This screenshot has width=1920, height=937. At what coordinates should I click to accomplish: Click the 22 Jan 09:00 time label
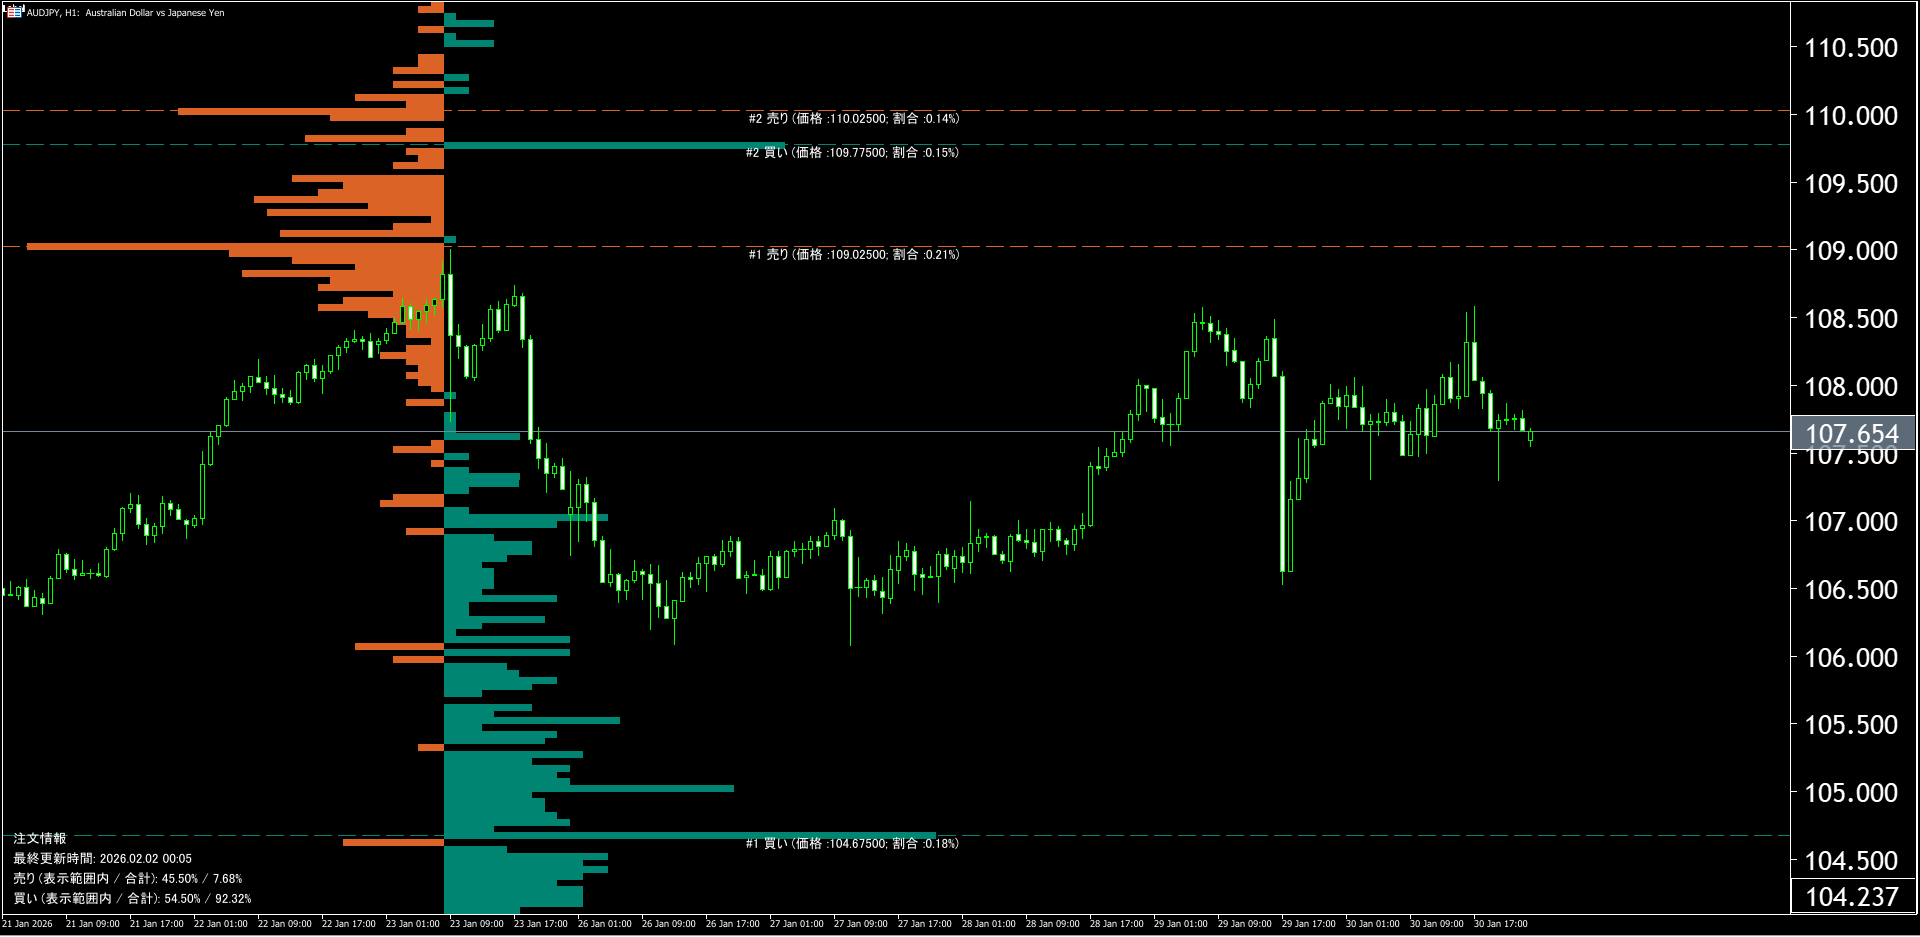click(285, 924)
